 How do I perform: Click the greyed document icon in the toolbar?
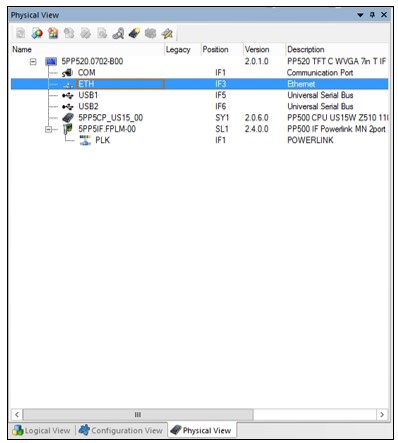pyautogui.click(x=21, y=33)
